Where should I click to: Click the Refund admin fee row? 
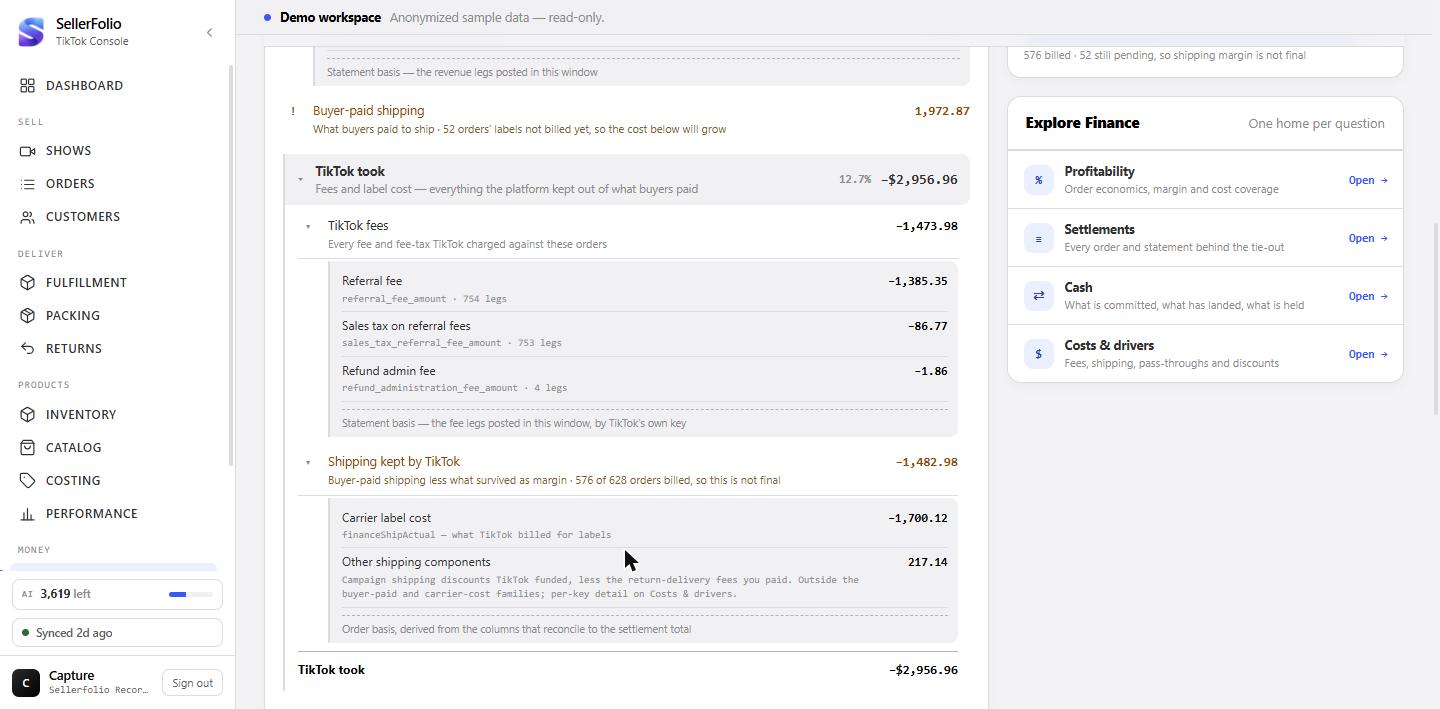click(x=644, y=379)
